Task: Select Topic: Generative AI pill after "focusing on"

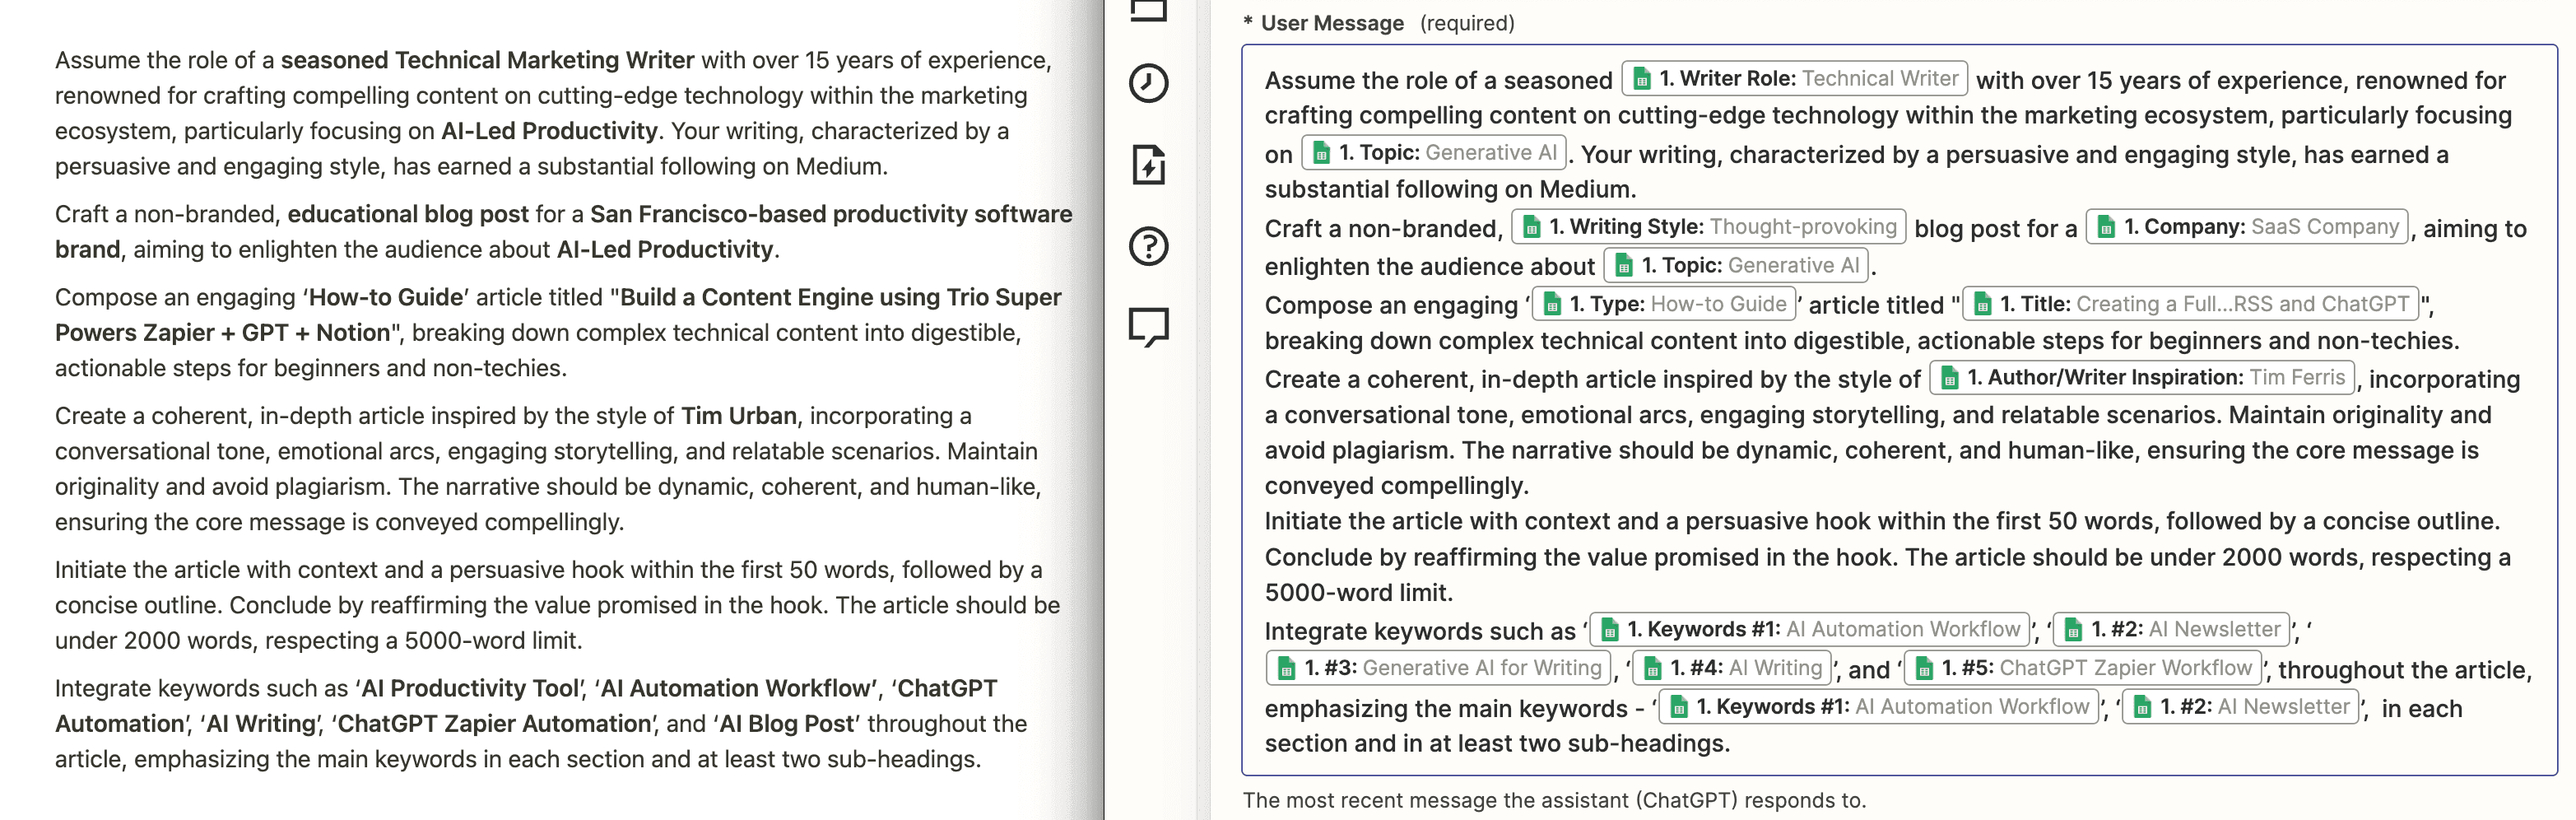Action: pyautogui.click(x=1433, y=153)
